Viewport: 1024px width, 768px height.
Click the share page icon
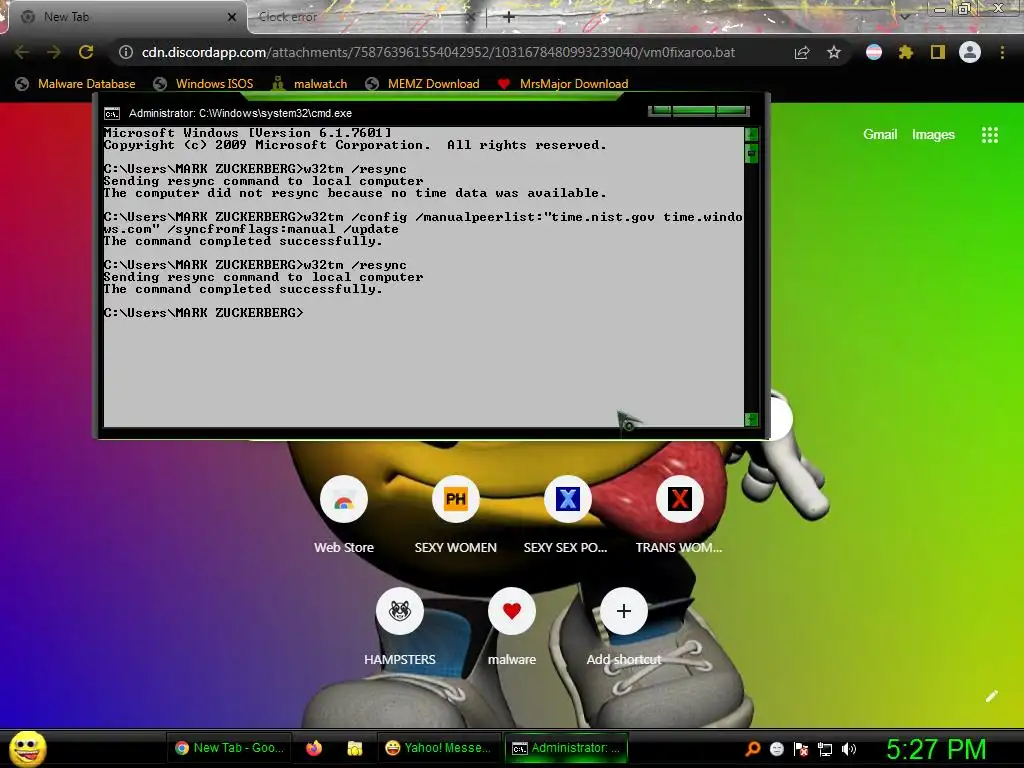[802, 52]
